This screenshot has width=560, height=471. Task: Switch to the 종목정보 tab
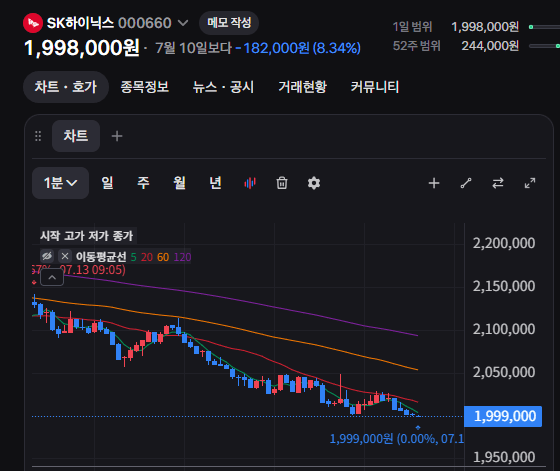145,87
